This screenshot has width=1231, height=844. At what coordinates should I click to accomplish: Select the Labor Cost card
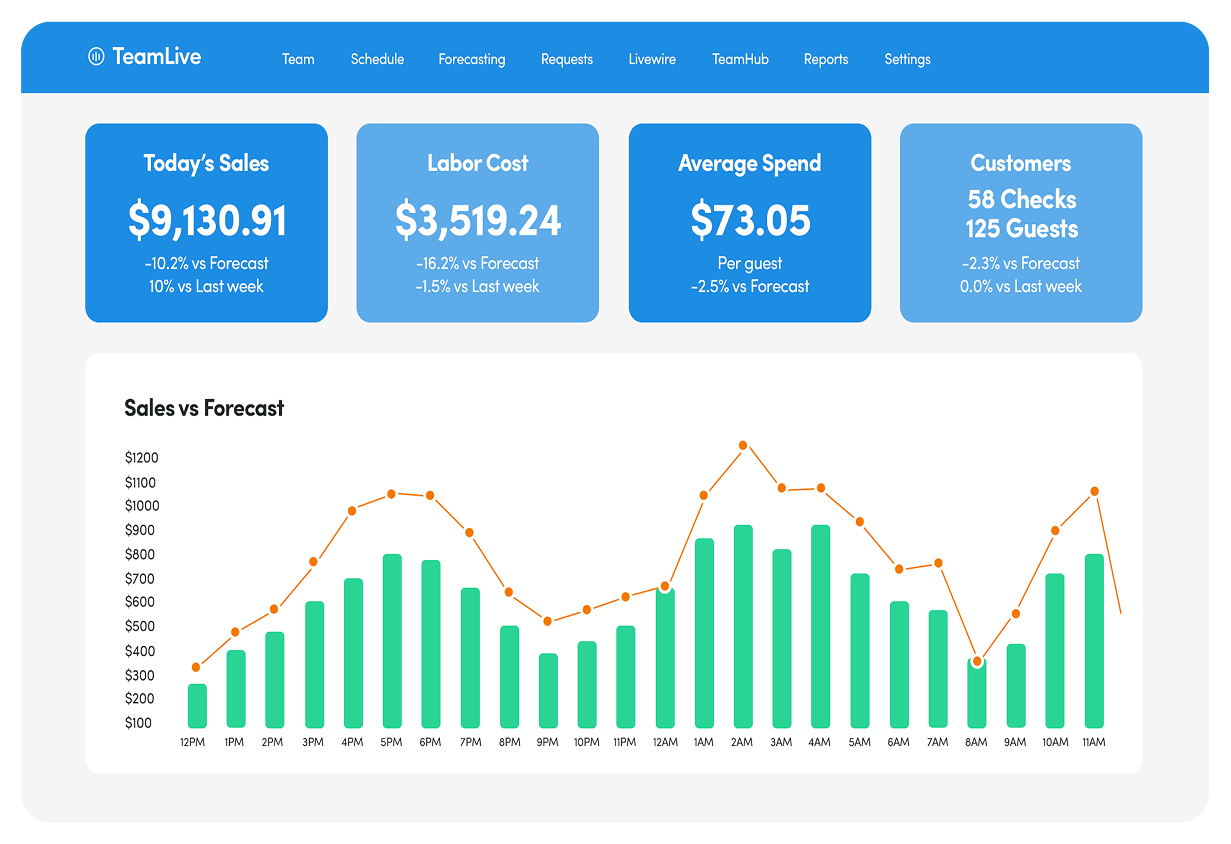coord(477,223)
